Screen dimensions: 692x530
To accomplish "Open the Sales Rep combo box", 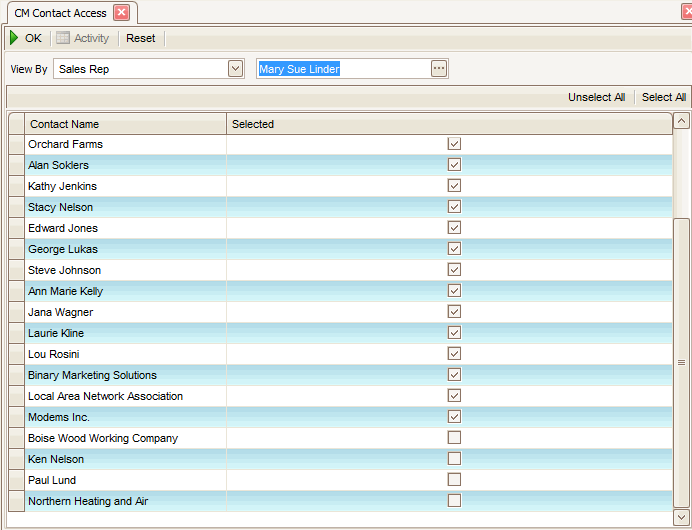I will pyautogui.click(x=140, y=69).
